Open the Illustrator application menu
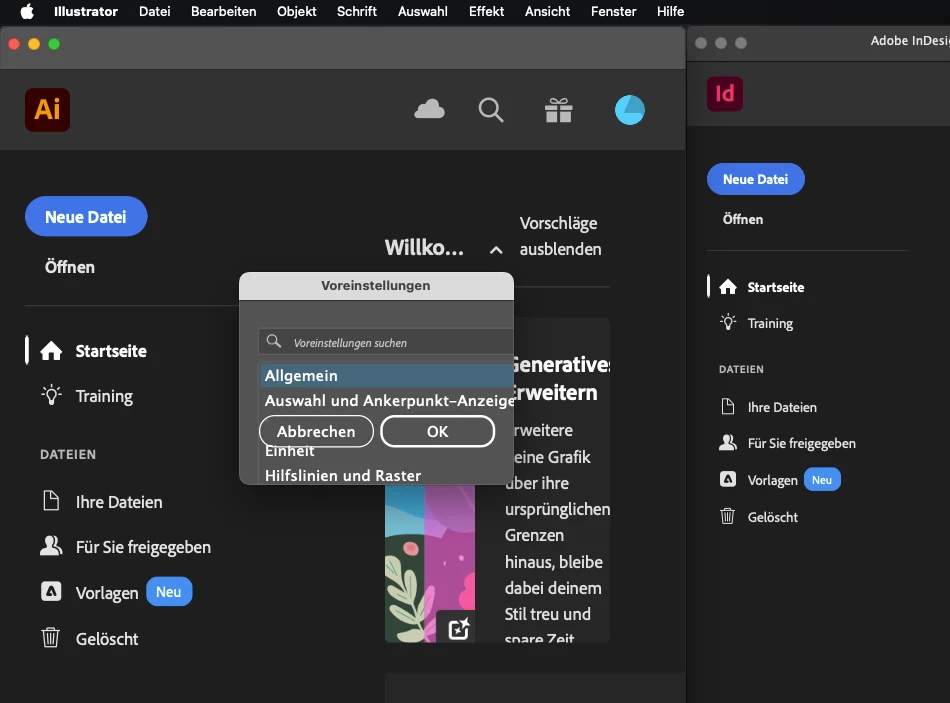 point(86,12)
